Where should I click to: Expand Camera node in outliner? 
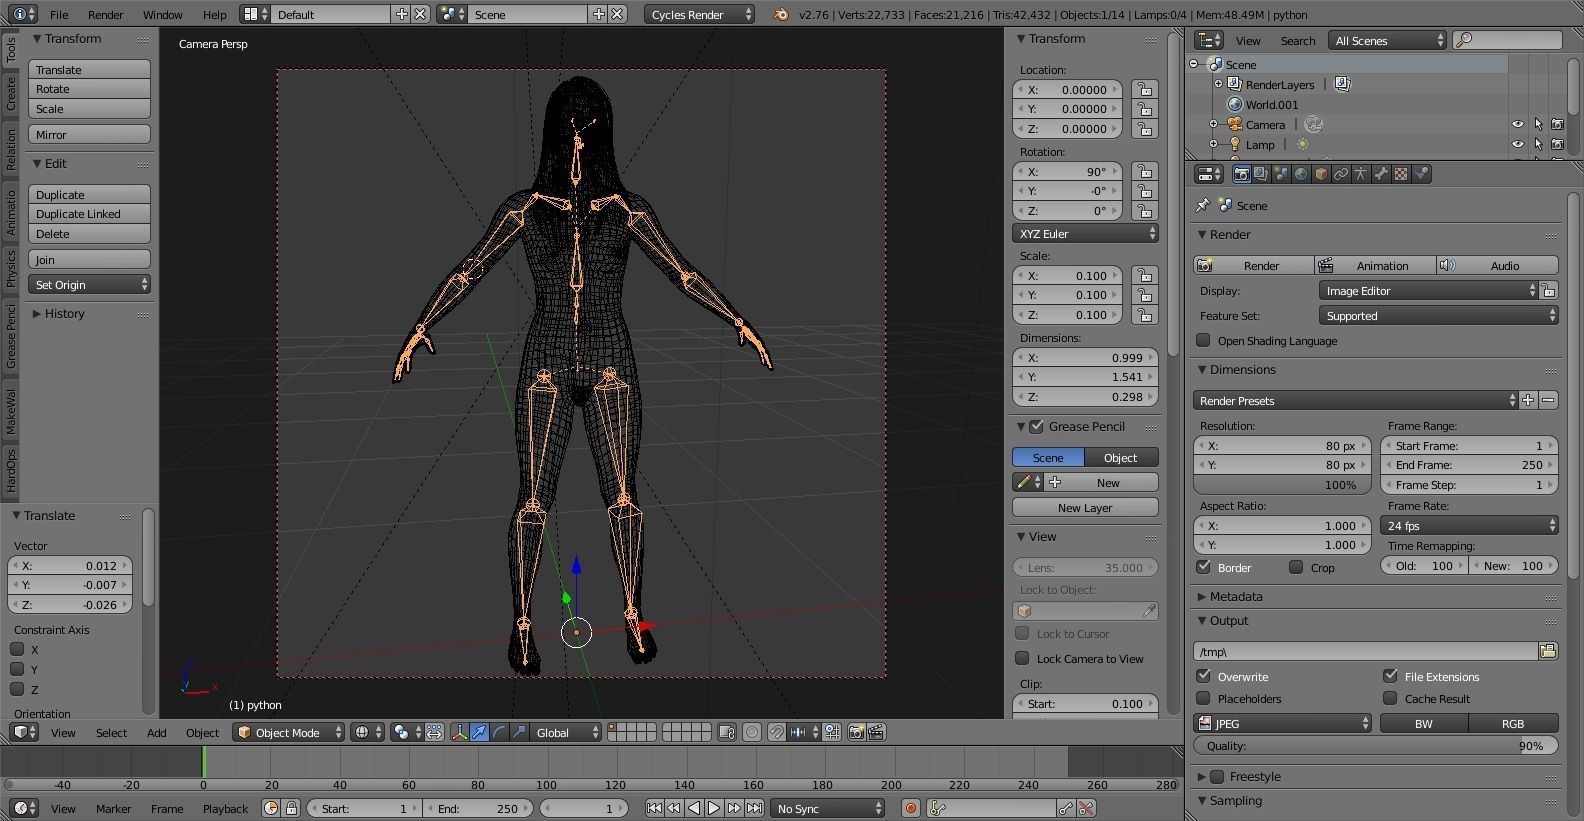1213,125
